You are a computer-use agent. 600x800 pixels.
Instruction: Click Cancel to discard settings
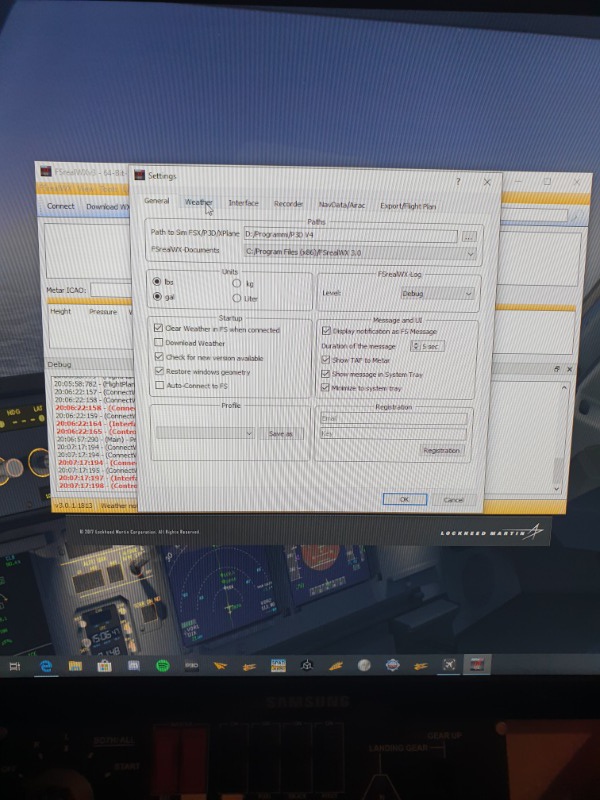point(454,499)
